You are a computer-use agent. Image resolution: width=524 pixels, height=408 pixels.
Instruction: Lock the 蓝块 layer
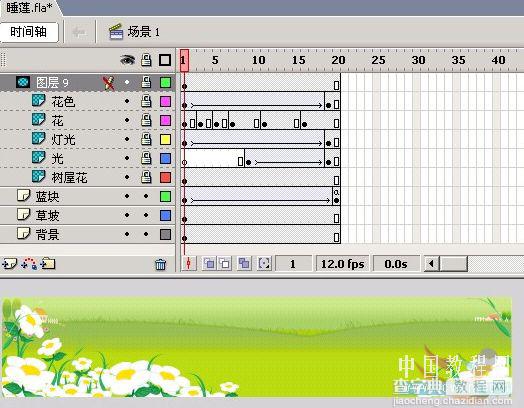(x=146, y=196)
